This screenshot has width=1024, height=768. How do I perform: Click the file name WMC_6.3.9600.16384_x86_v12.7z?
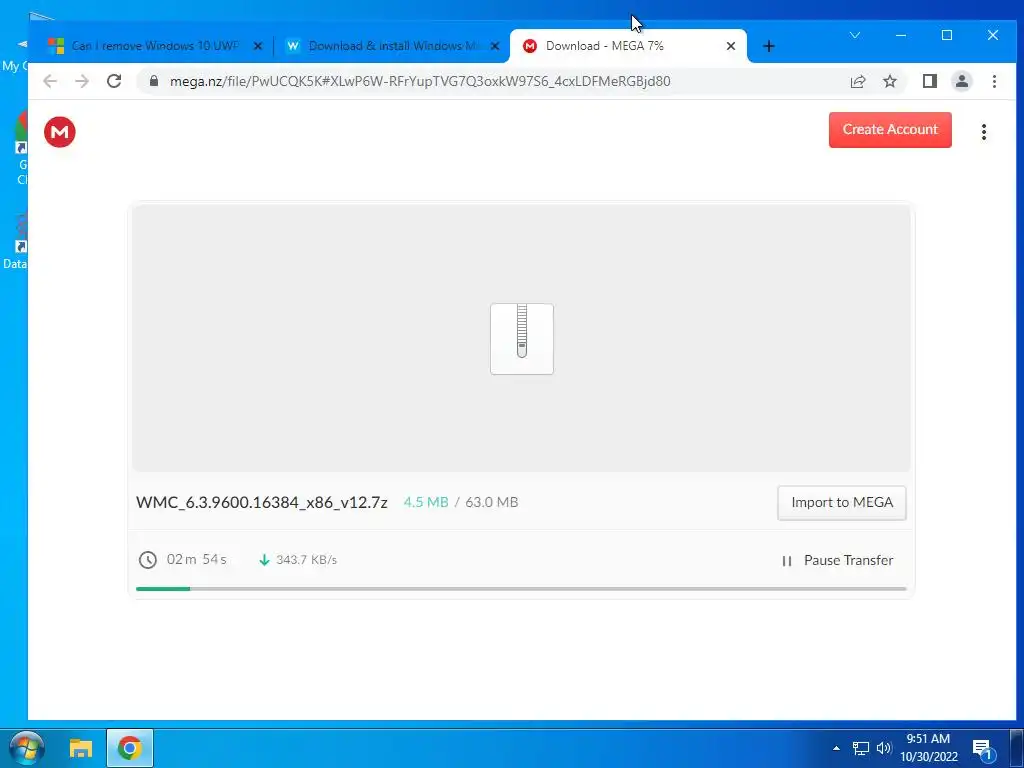(262, 502)
